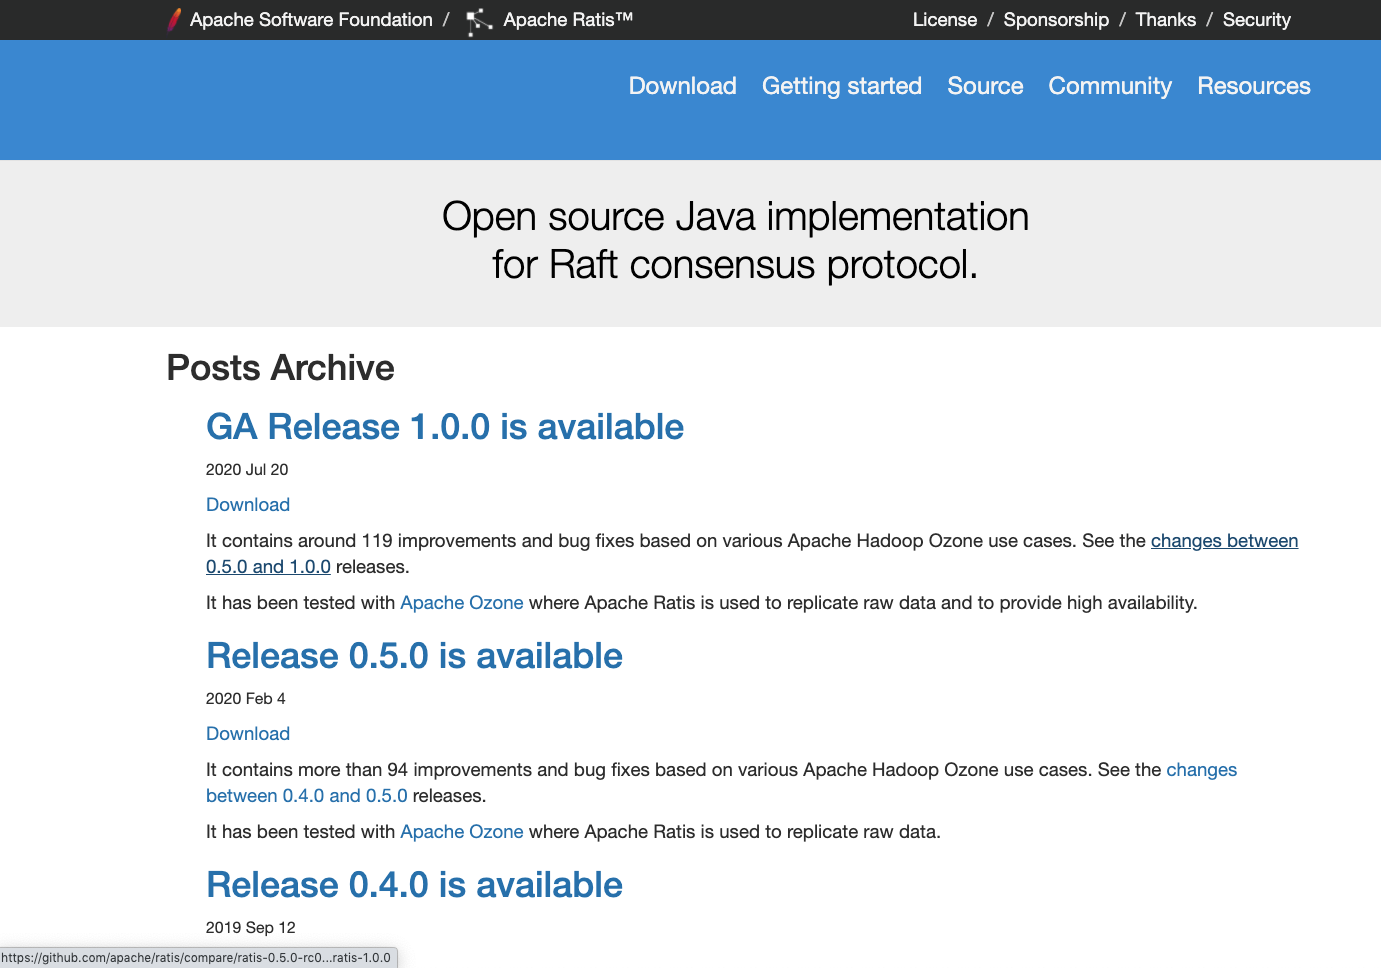Open the Release 0.5.0 is available post
The width and height of the screenshot is (1381, 968).
414,656
